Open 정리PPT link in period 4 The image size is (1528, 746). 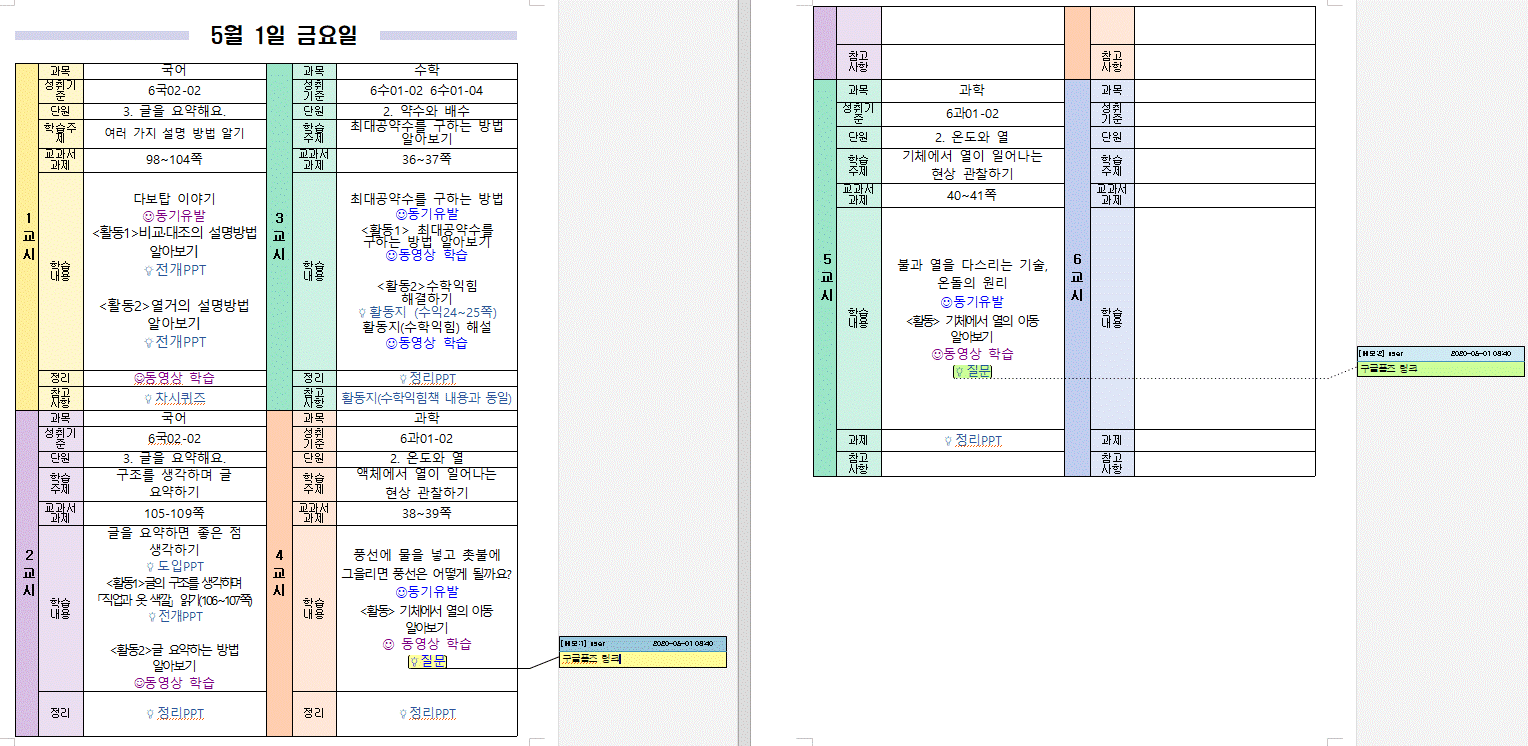(x=427, y=714)
